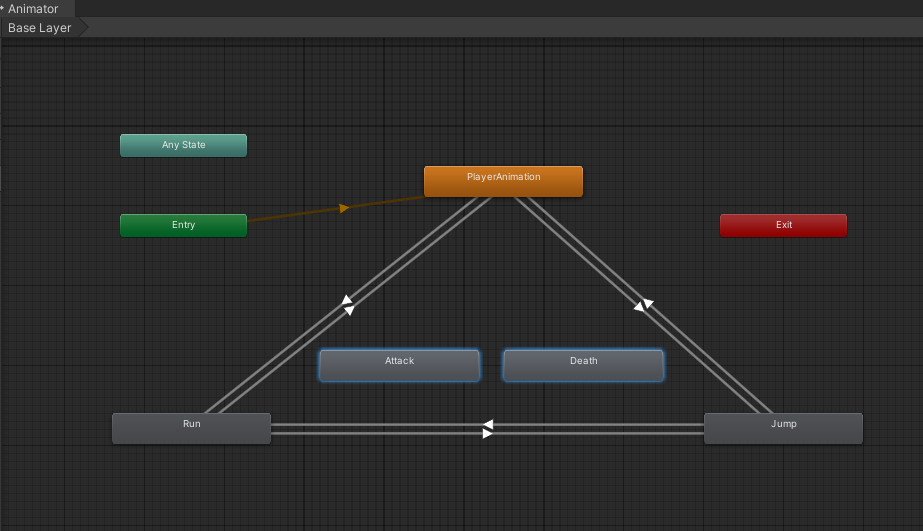This screenshot has height=531, width=923.
Task: Click the upper arrowhead between PlayerAnimation and Jump
Action: 648,303
